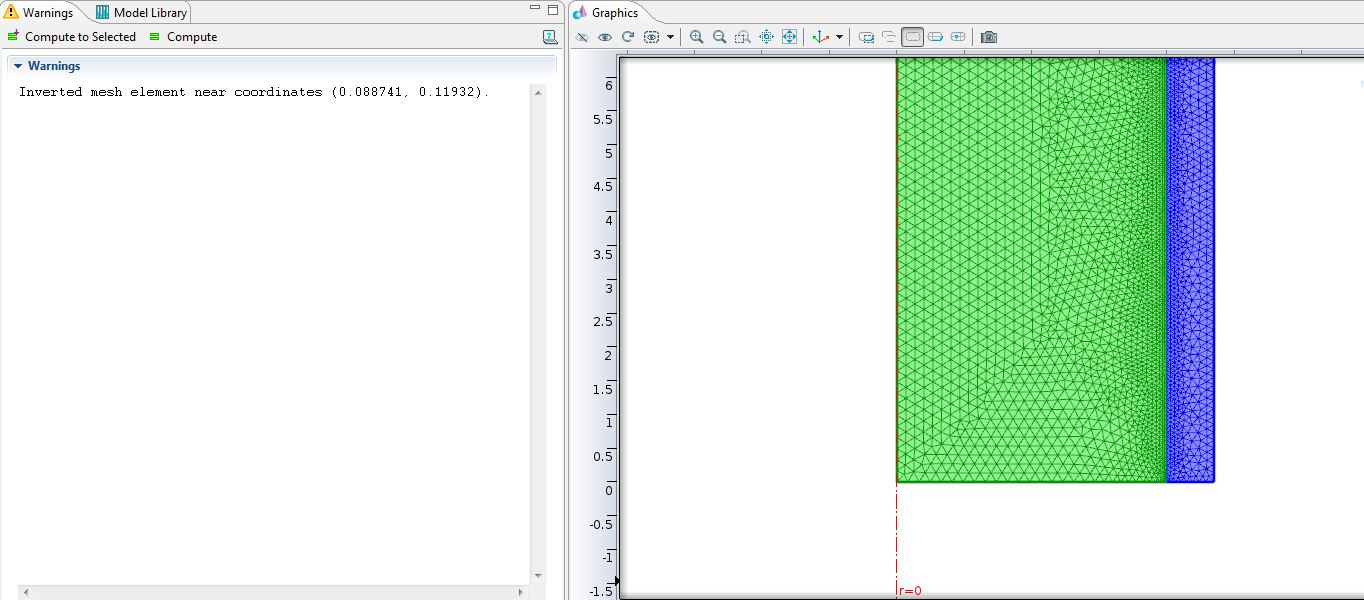Open the axis view dropdown arrow
This screenshot has width=1364, height=600.
(x=839, y=37)
